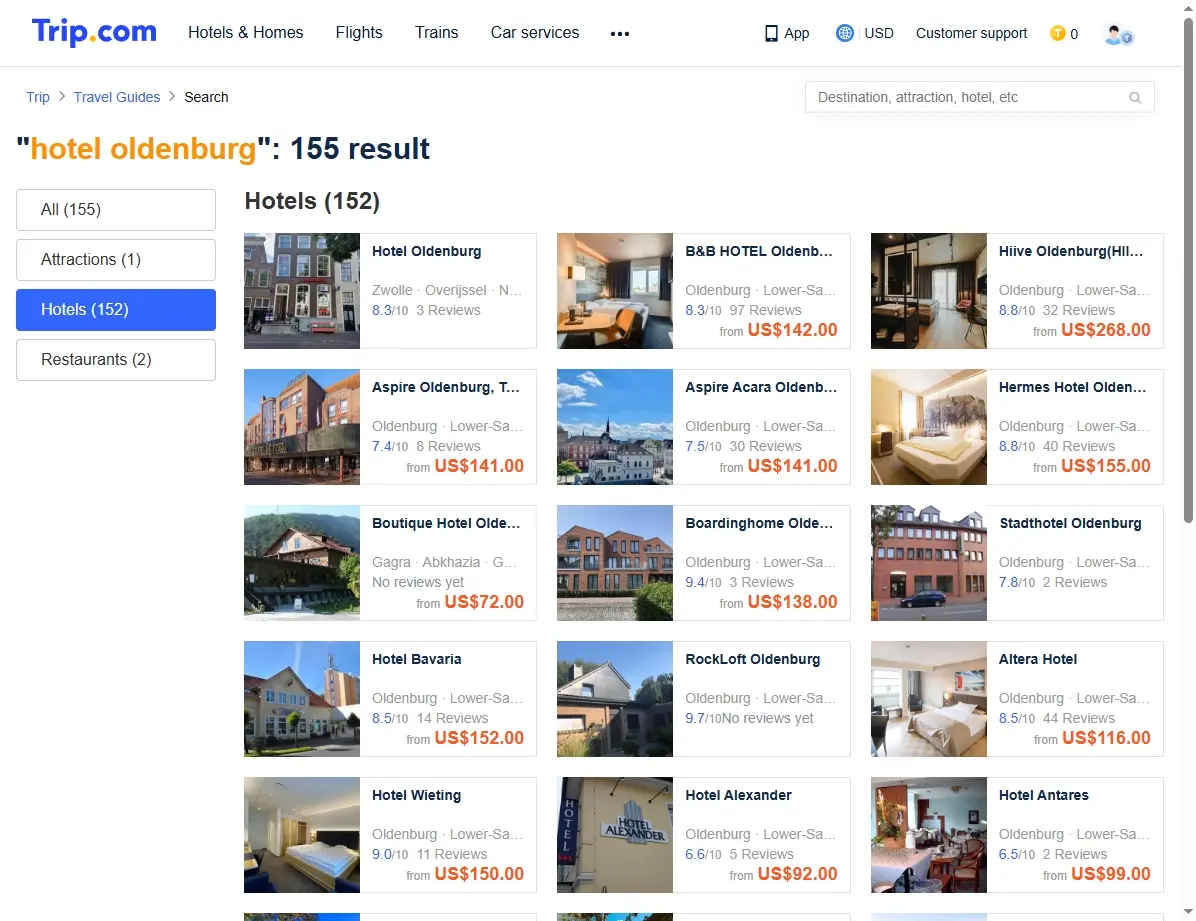Click Altera Hotel title
1196x921 pixels.
1037,659
